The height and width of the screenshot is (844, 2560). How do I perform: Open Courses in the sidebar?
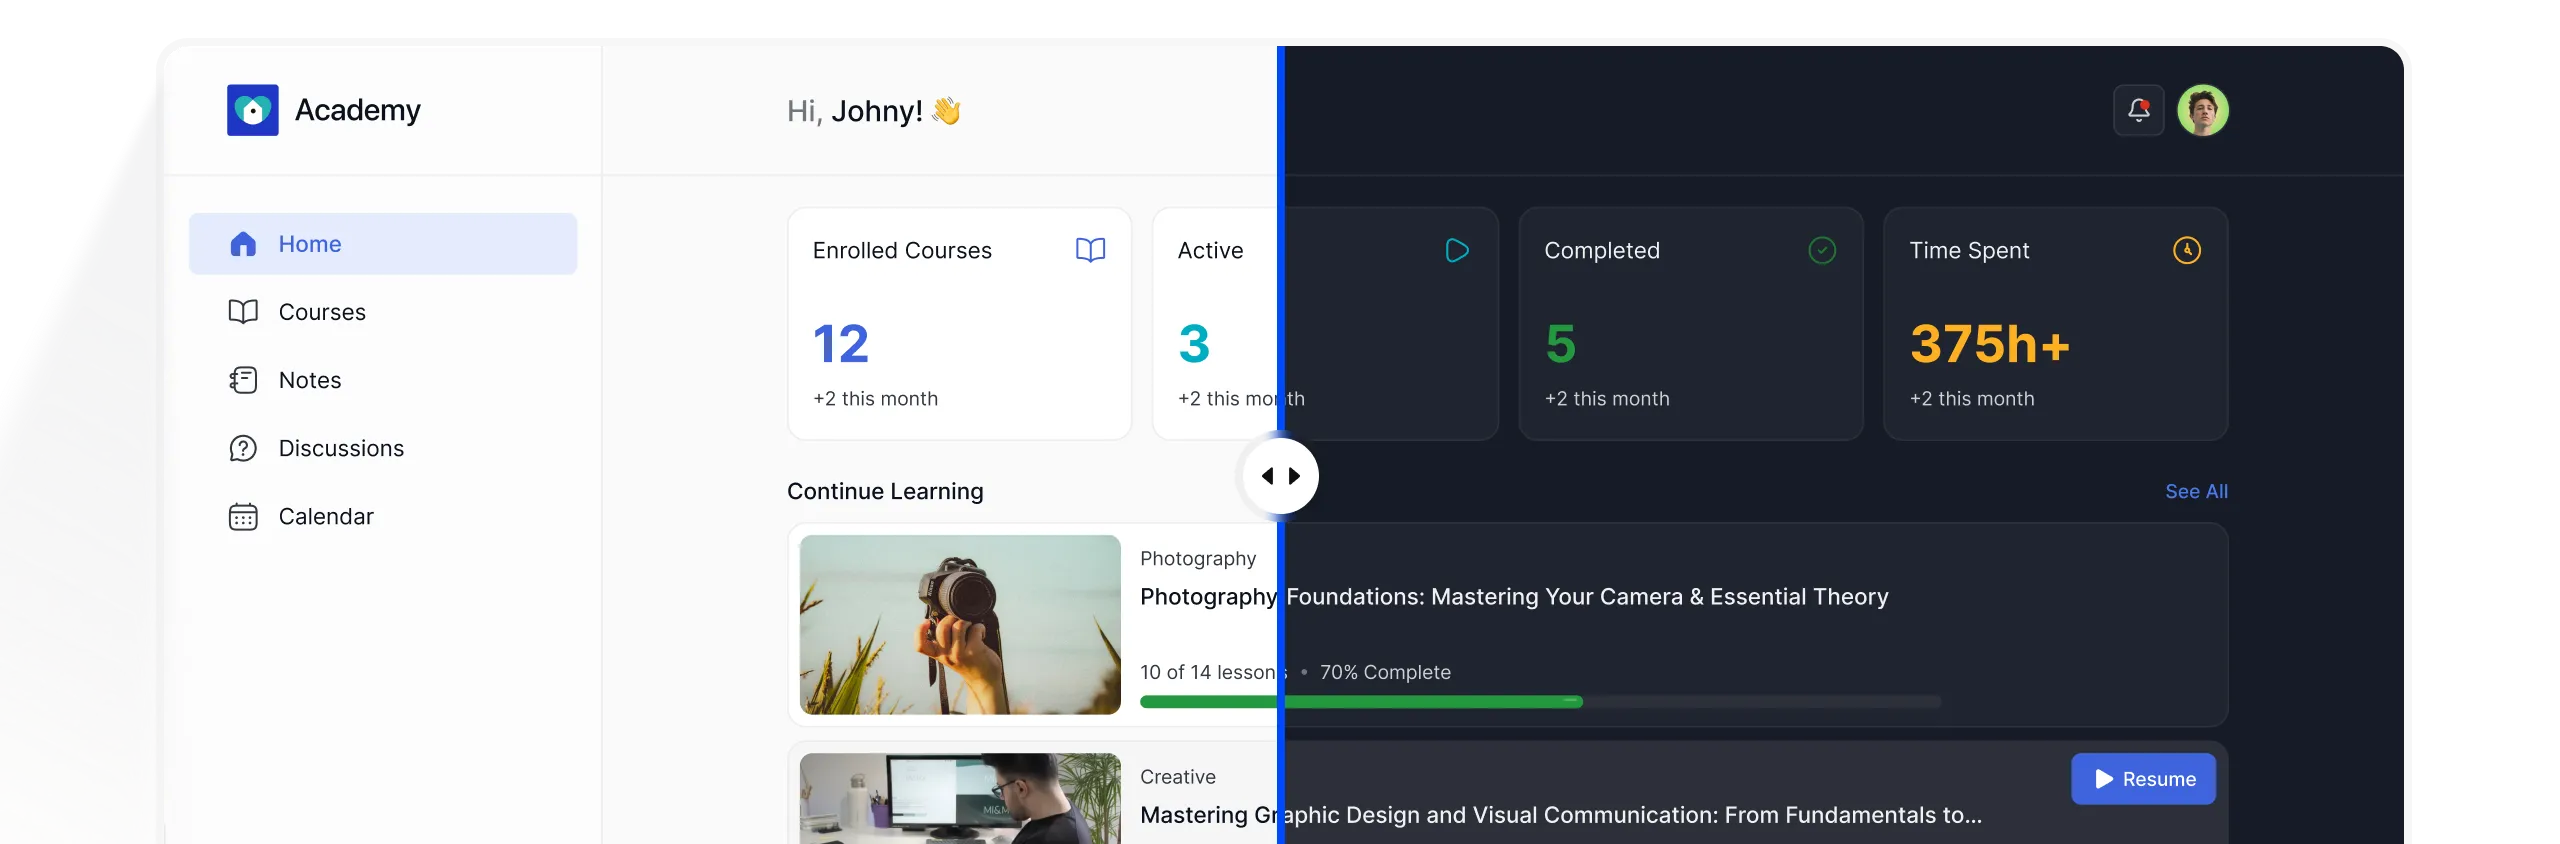(383, 312)
